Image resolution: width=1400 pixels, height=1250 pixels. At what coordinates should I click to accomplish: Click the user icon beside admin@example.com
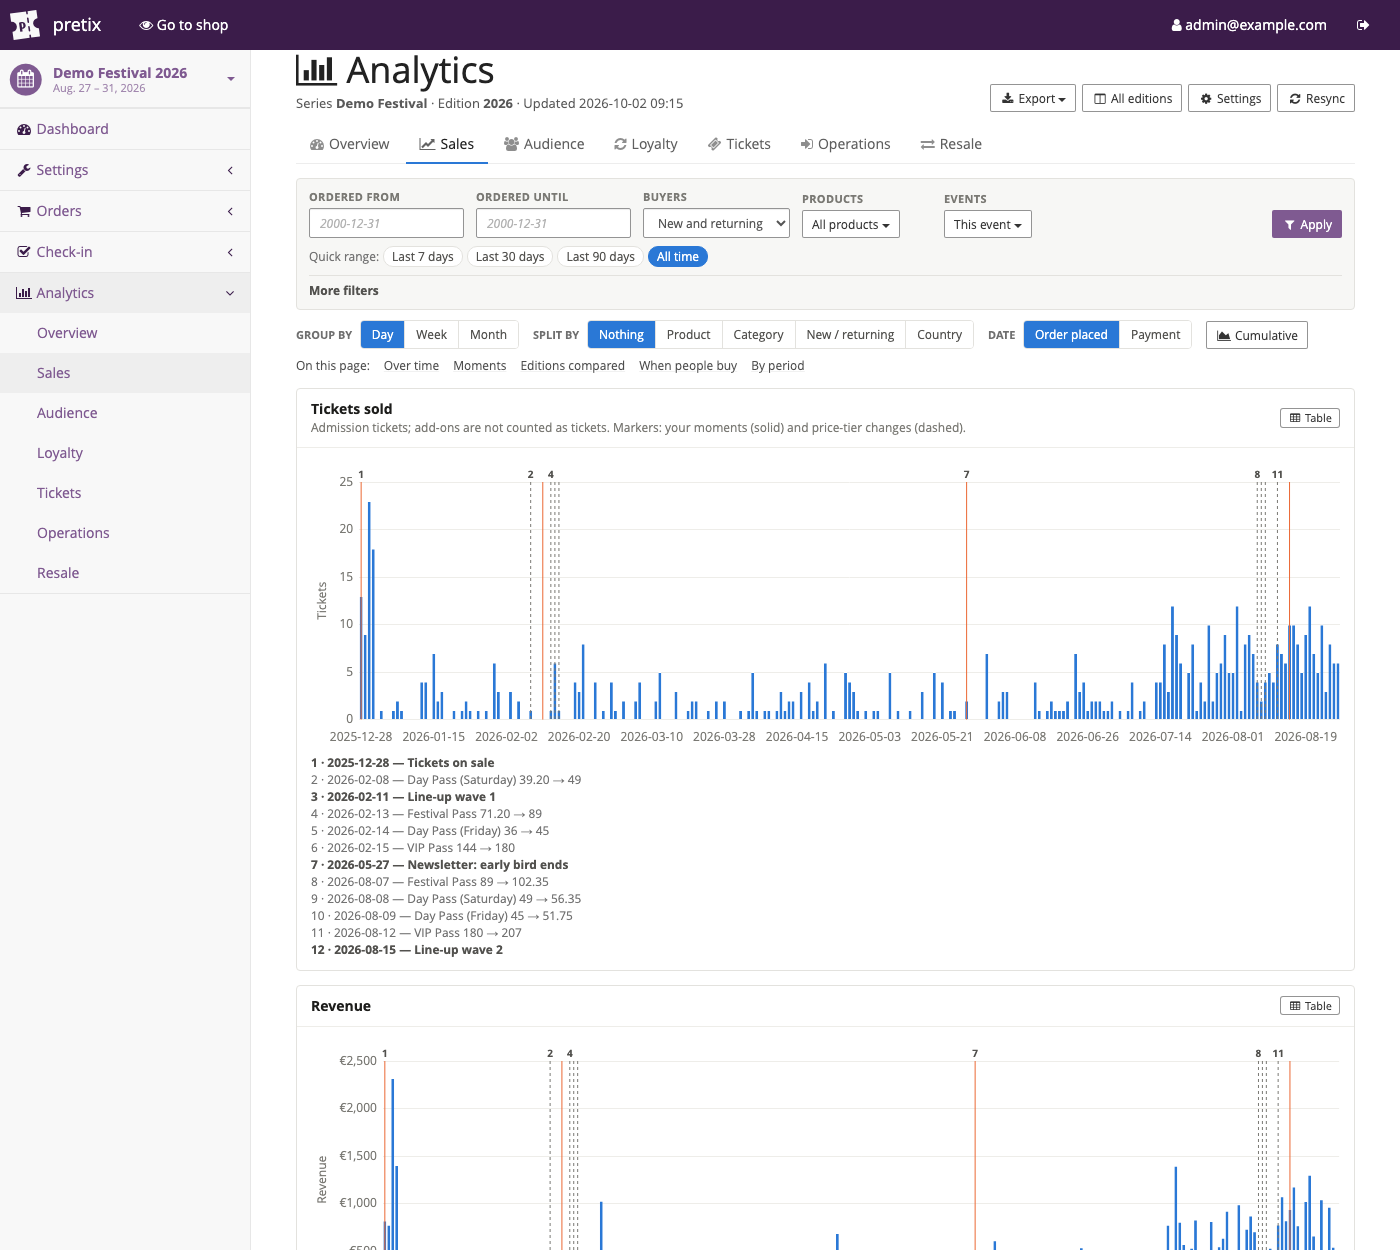(1176, 25)
